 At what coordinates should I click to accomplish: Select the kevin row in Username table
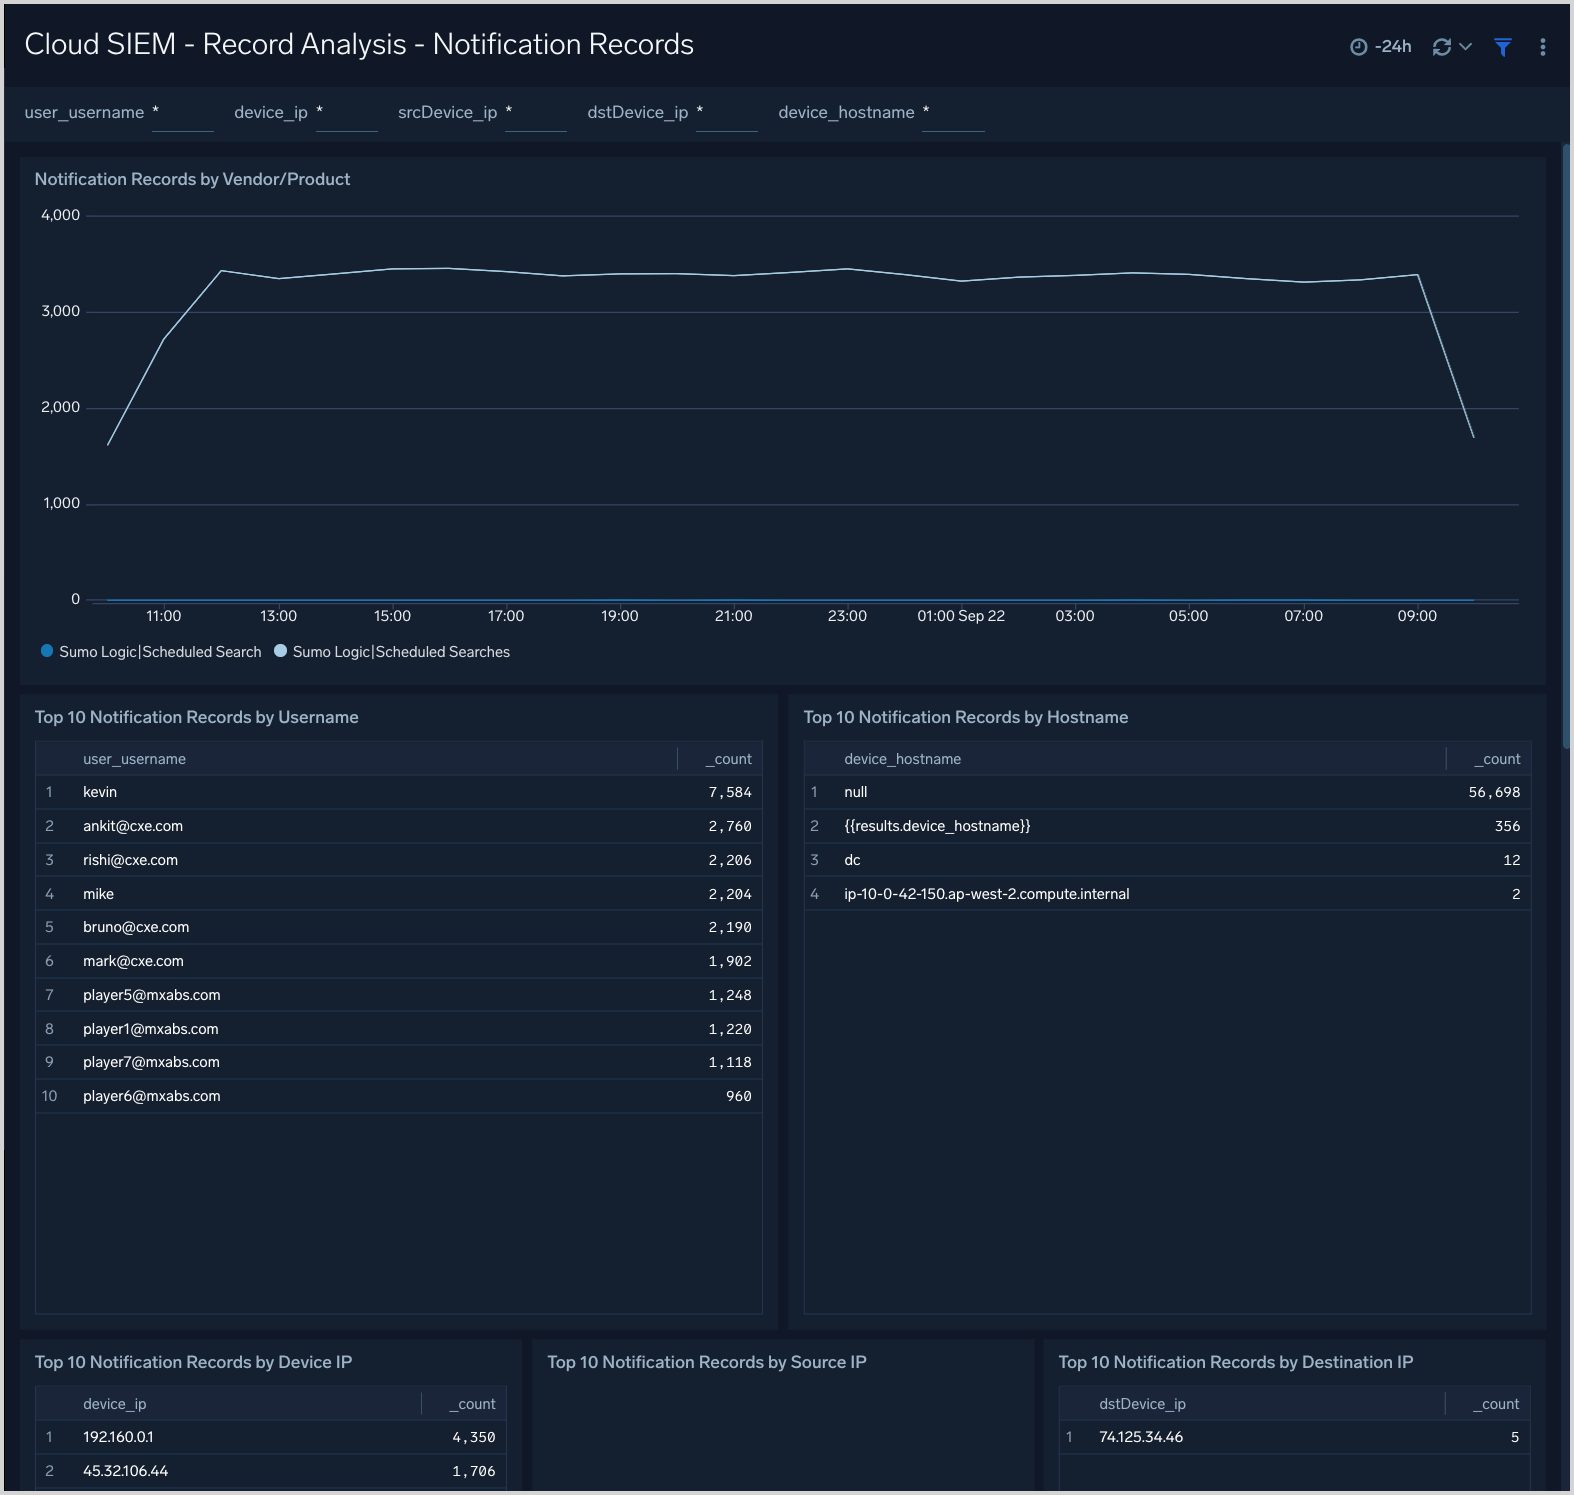coord(398,792)
